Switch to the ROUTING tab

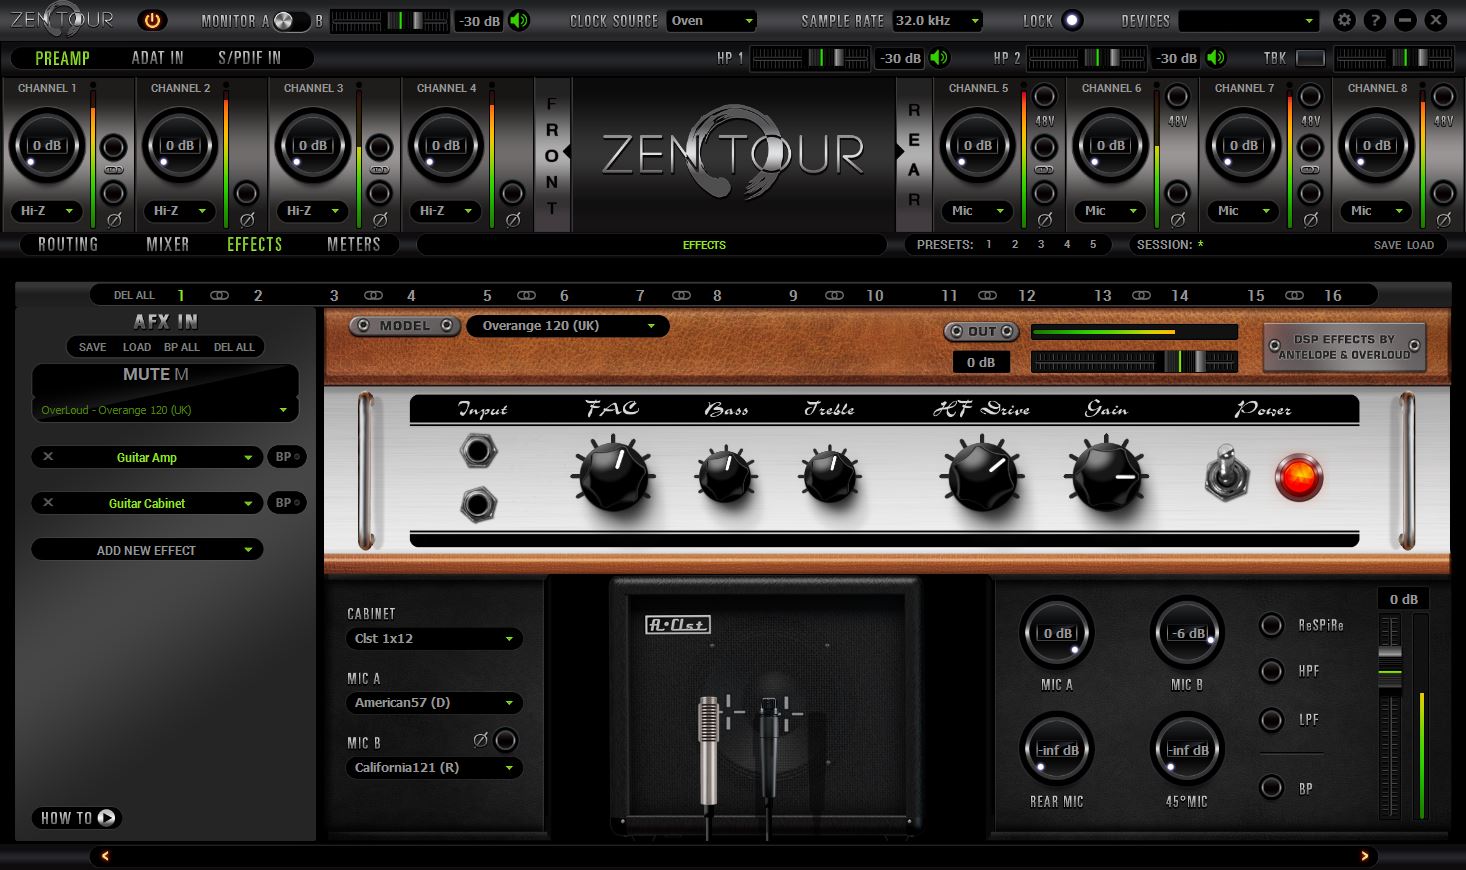click(68, 244)
